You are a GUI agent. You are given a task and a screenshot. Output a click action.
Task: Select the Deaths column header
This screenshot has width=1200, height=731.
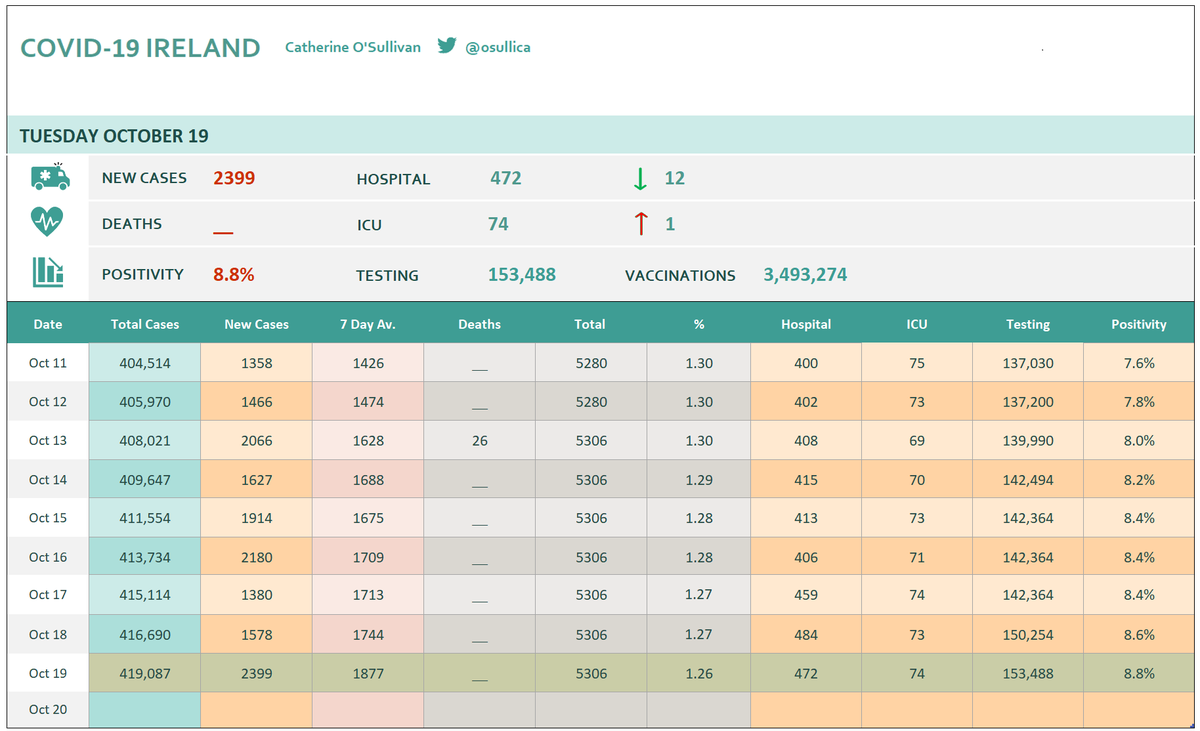(480, 324)
